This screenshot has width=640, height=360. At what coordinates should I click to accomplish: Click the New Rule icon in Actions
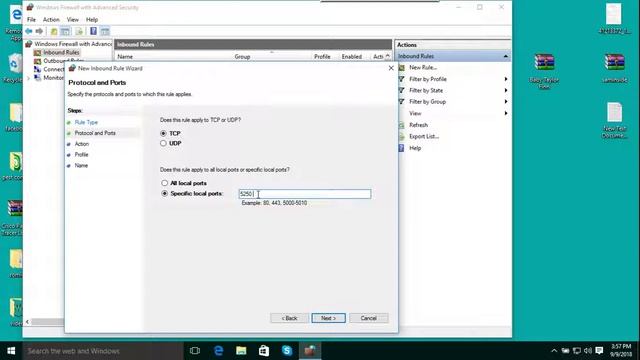(402, 67)
